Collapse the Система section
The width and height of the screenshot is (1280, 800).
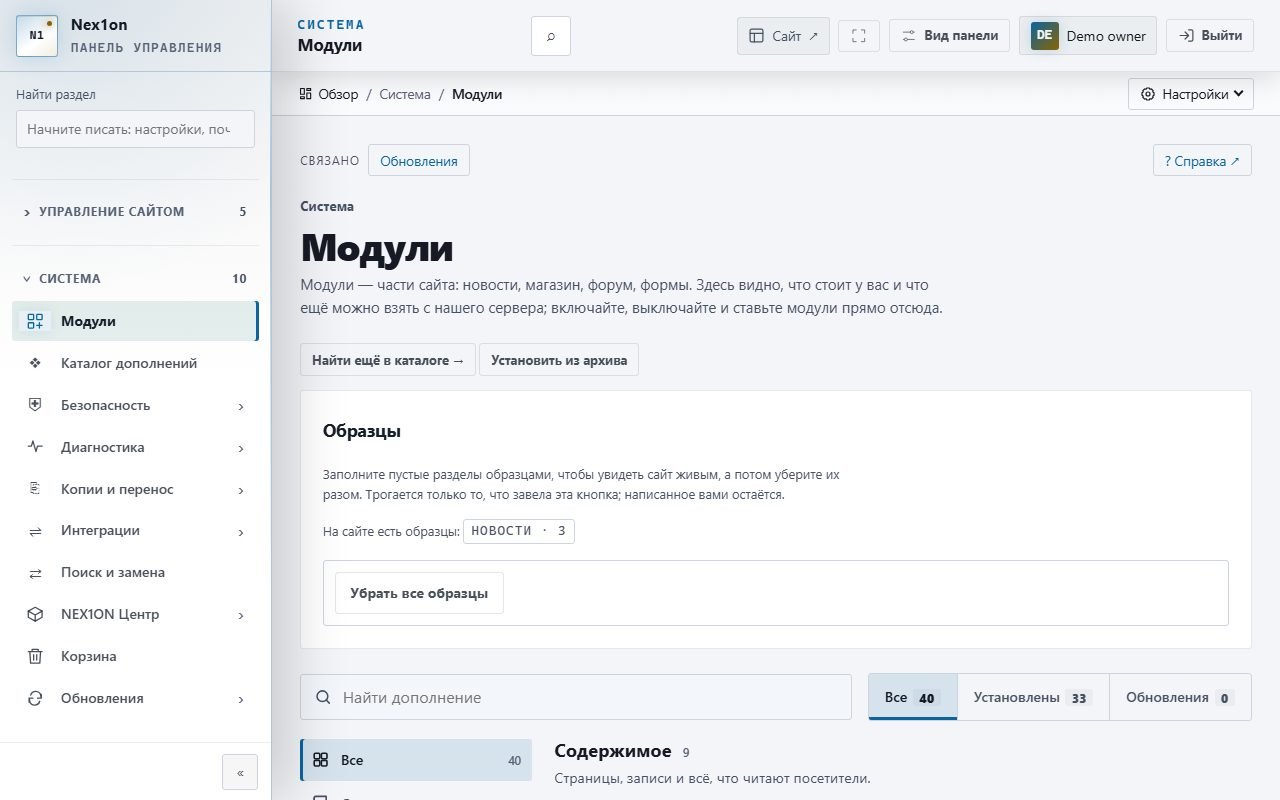(135, 279)
